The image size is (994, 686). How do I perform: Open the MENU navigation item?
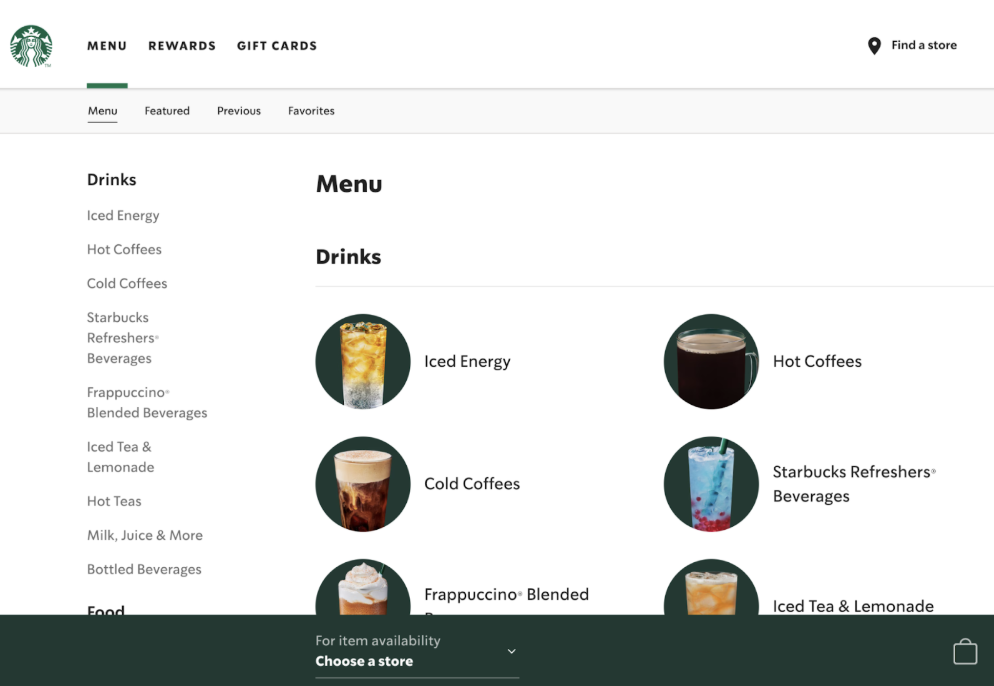pyautogui.click(x=107, y=45)
